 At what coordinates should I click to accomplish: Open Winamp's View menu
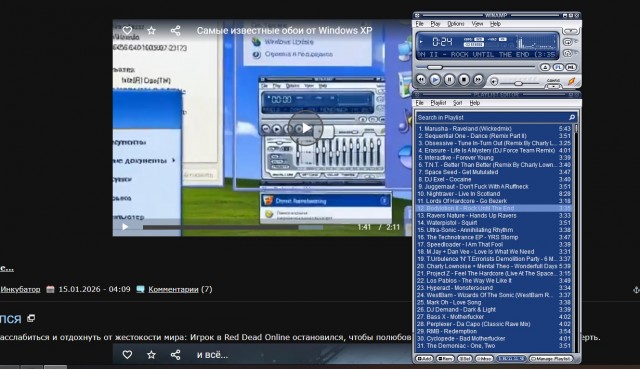477,24
